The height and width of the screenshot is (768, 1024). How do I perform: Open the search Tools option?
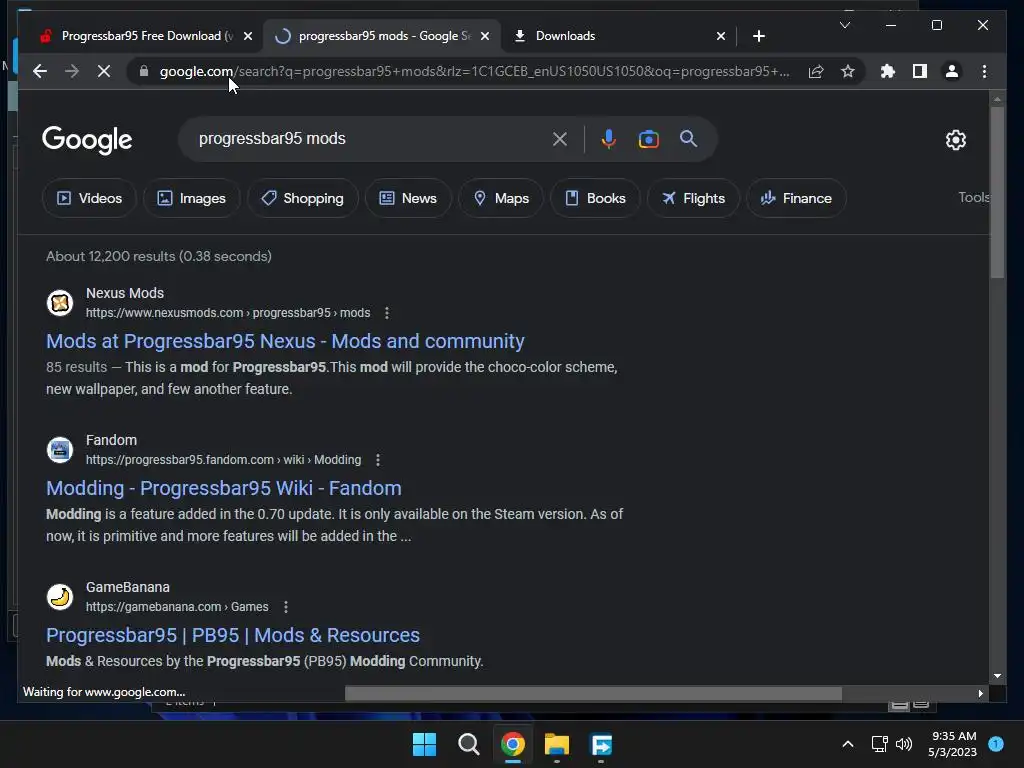click(x=974, y=197)
